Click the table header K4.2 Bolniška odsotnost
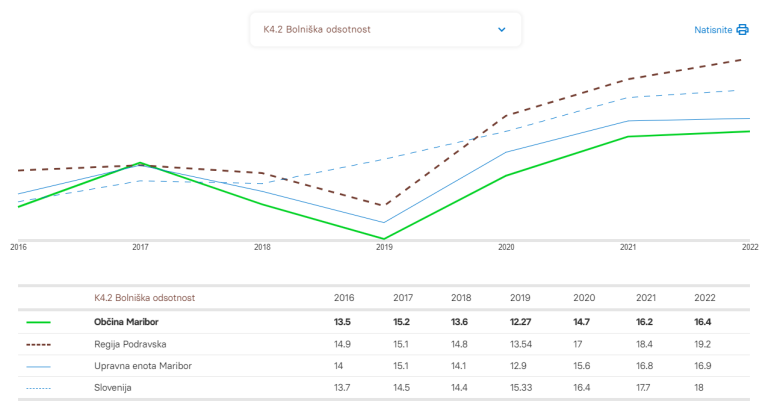Image resolution: width=768 pixels, height=407 pixels. (x=144, y=298)
